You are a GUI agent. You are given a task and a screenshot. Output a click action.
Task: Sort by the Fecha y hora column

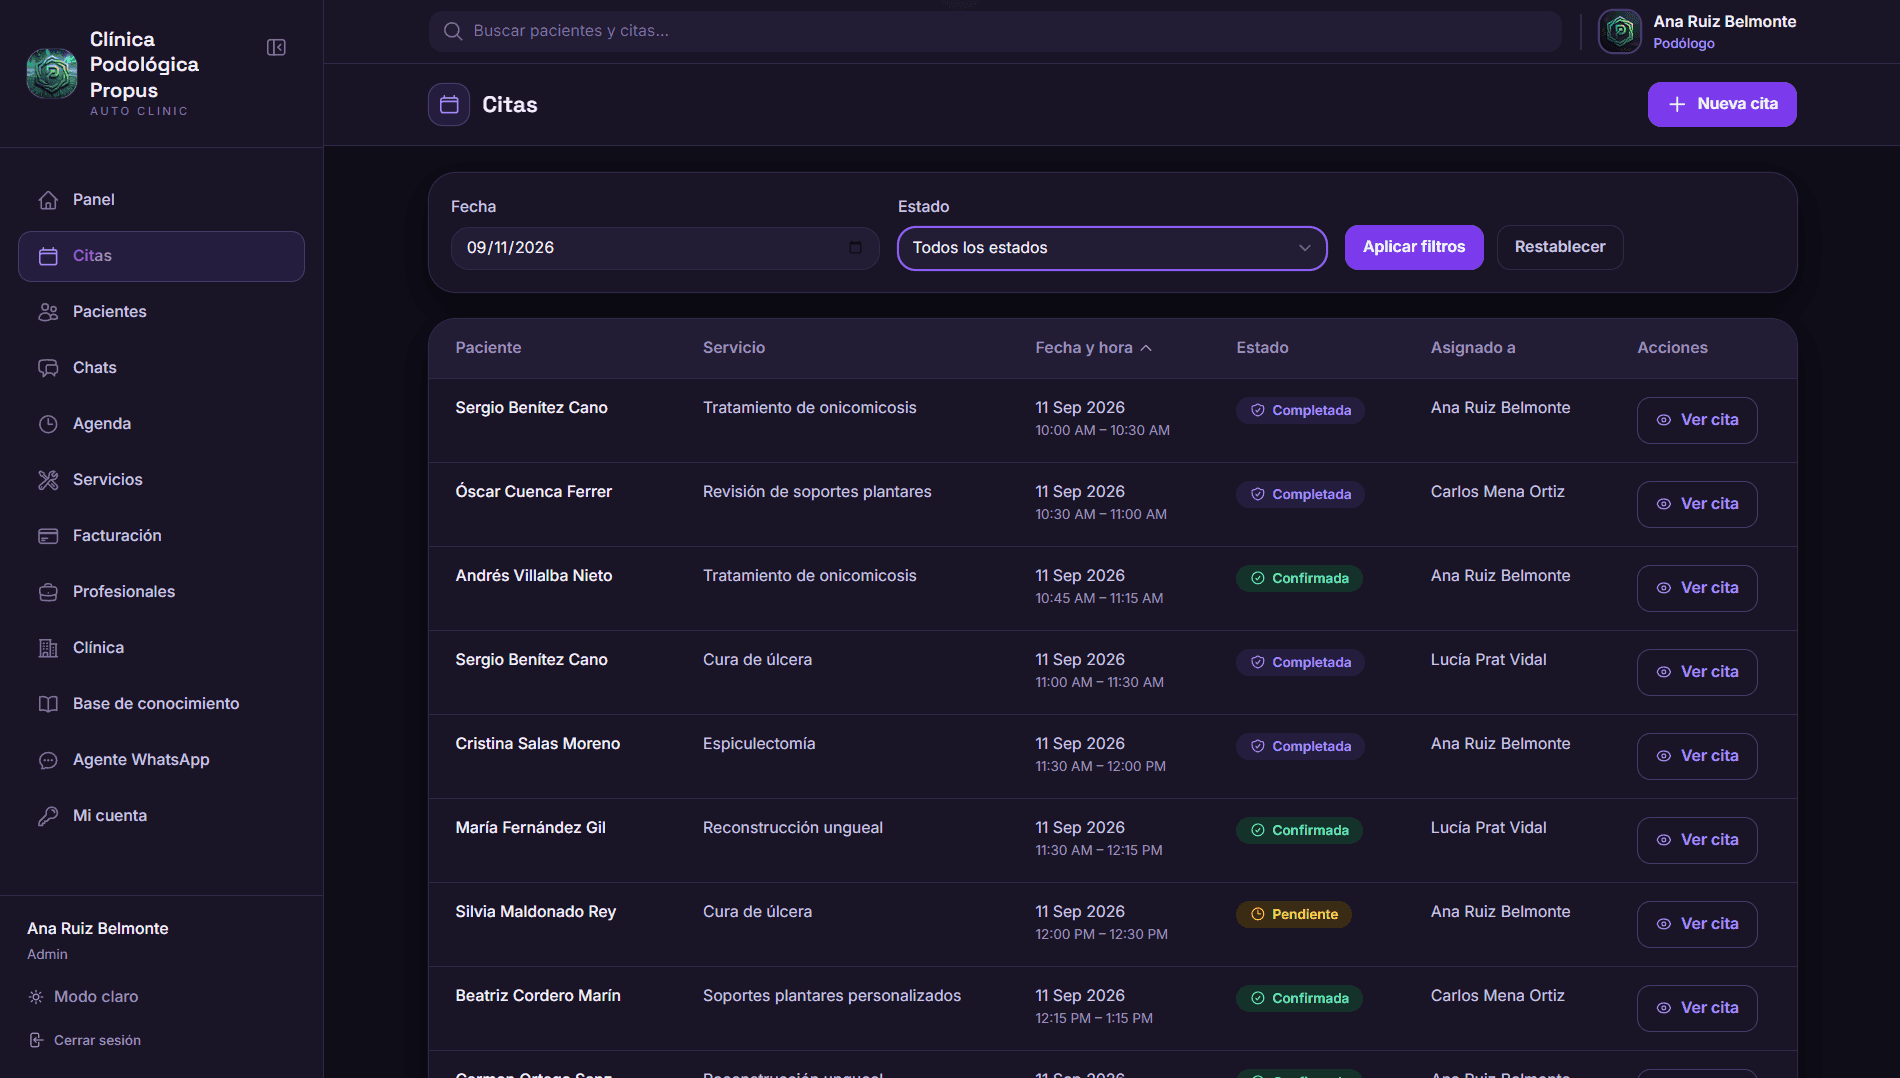(x=1093, y=348)
